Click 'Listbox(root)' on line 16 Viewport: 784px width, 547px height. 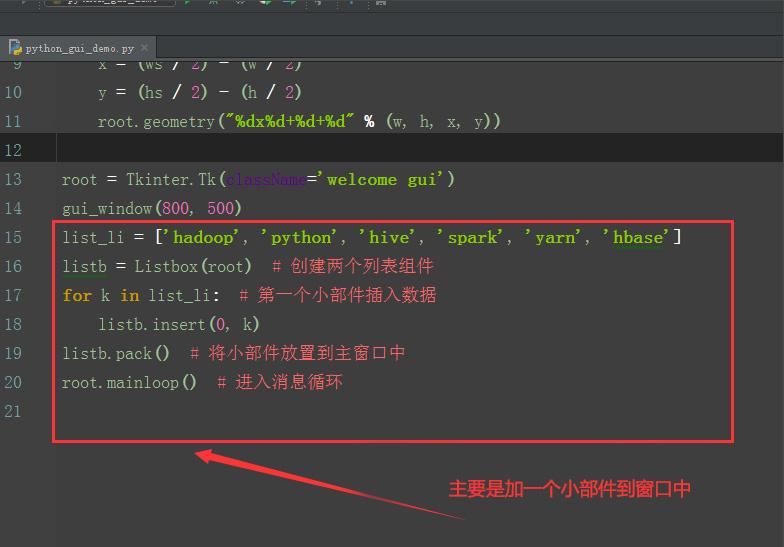193,266
